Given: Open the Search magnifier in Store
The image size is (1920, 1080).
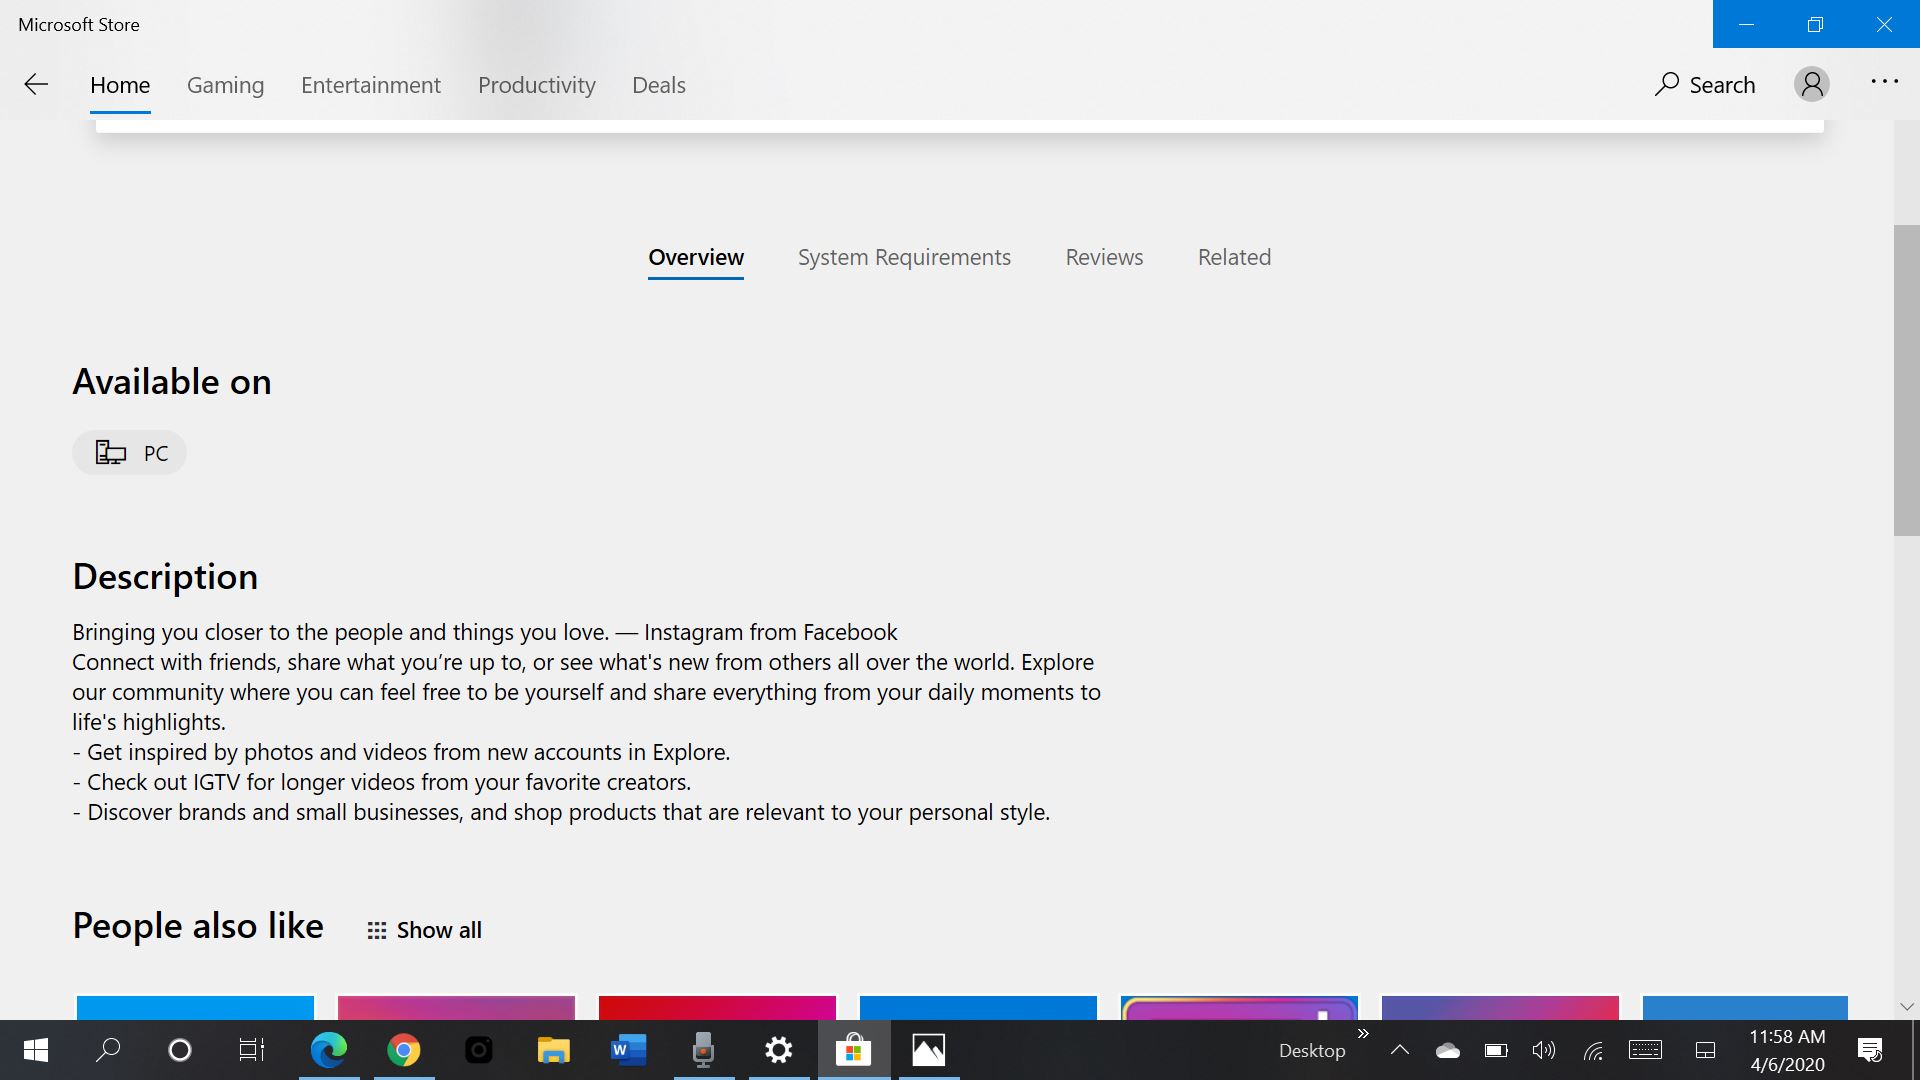Looking at the screenshot, I should coord(1705,85).
